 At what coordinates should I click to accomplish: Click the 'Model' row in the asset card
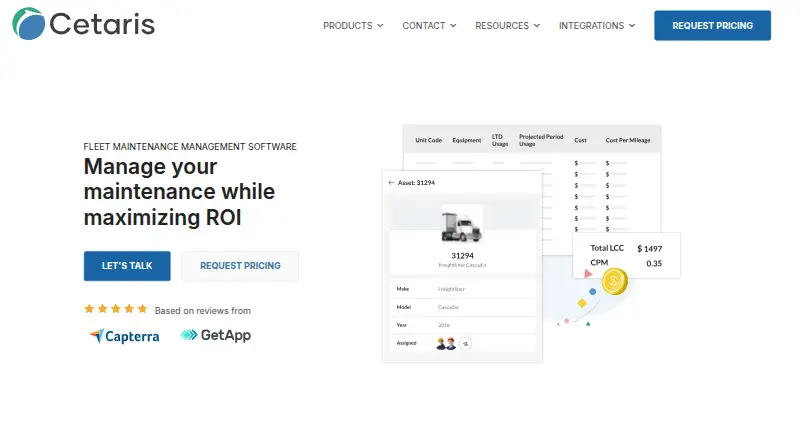(x=463, y=307)
